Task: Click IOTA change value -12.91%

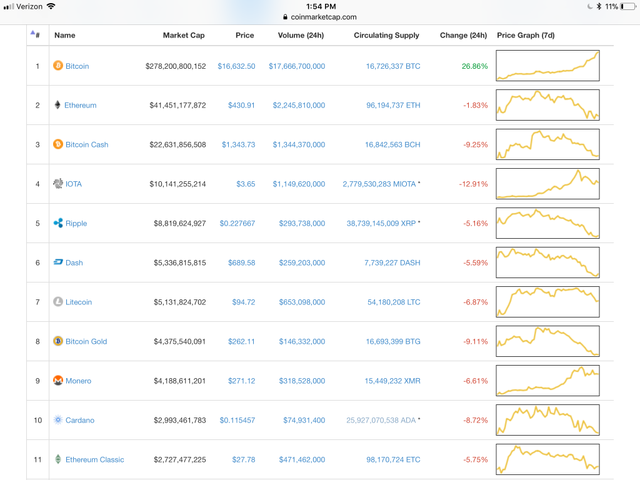Action: click(473, 184)
